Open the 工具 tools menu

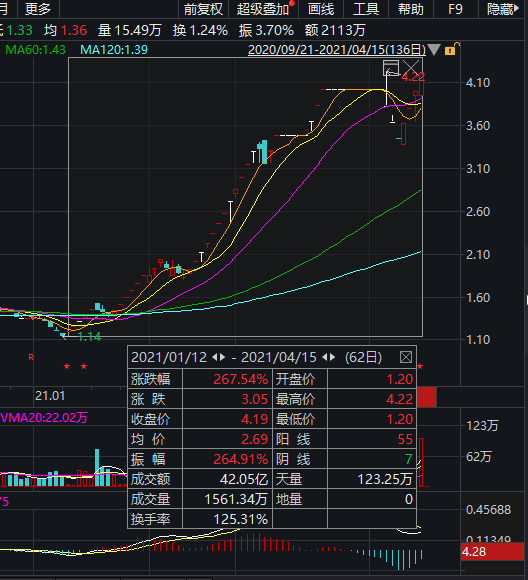click(x=366, y=9)
